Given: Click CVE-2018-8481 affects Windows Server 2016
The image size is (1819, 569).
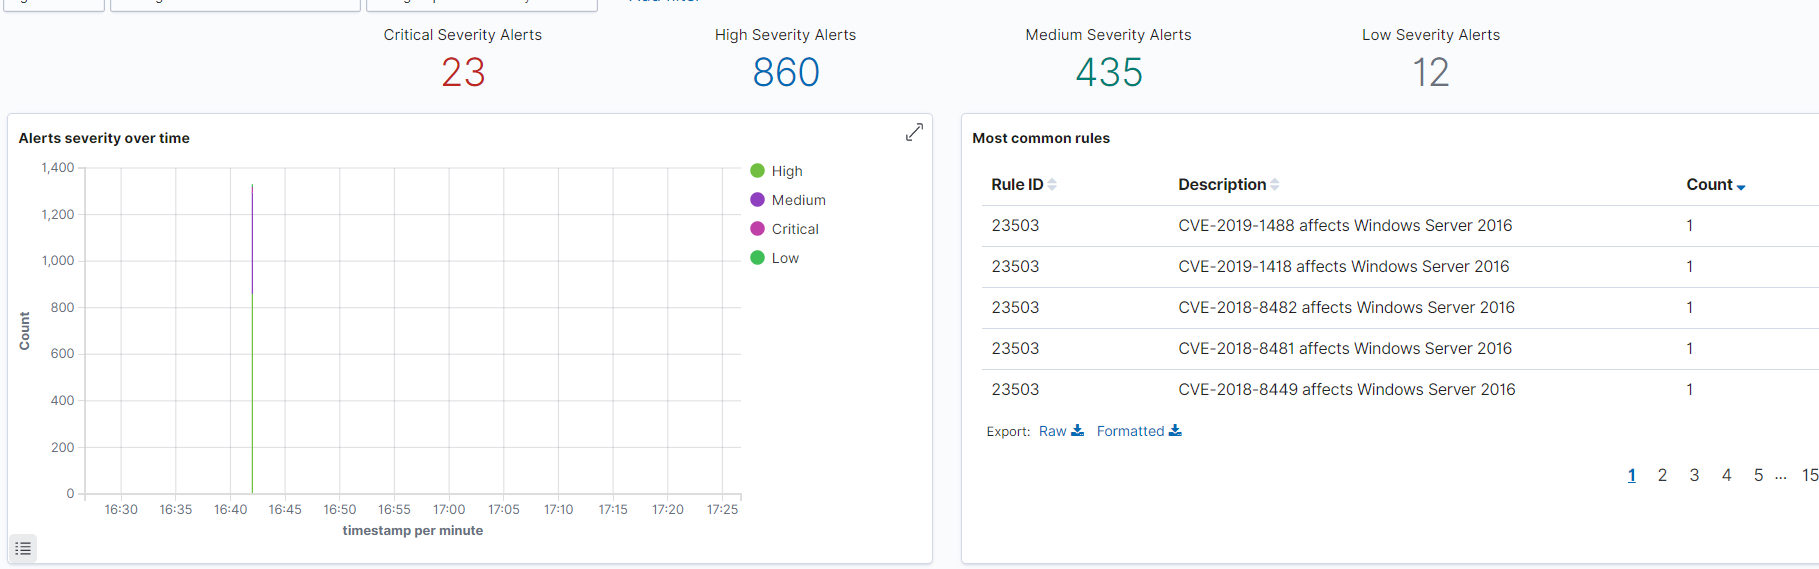Looking at the screenshot, I should pos(1345,349).
